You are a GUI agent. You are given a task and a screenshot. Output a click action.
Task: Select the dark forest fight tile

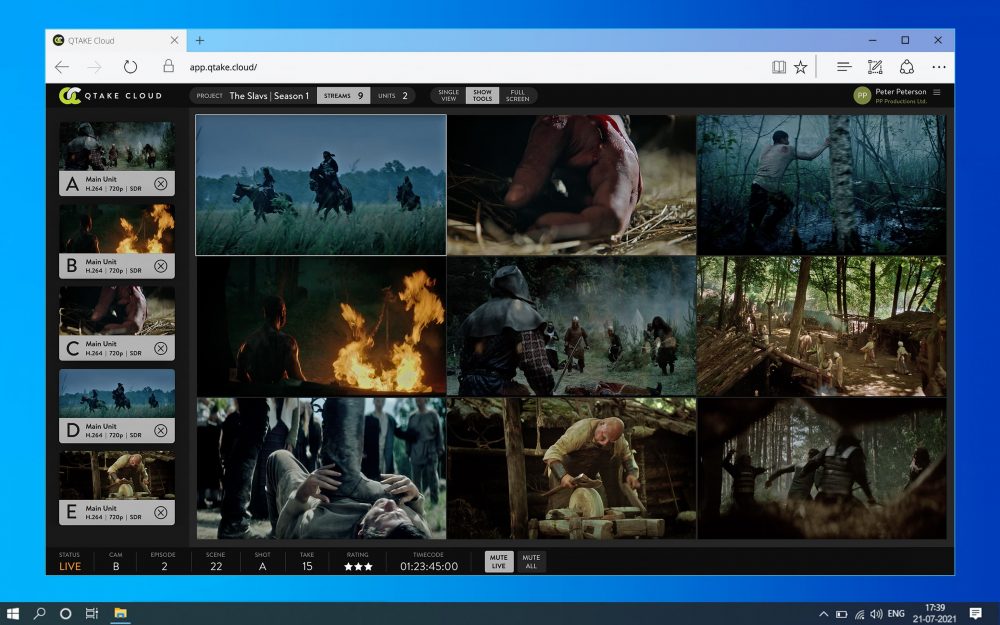(821, 468)
